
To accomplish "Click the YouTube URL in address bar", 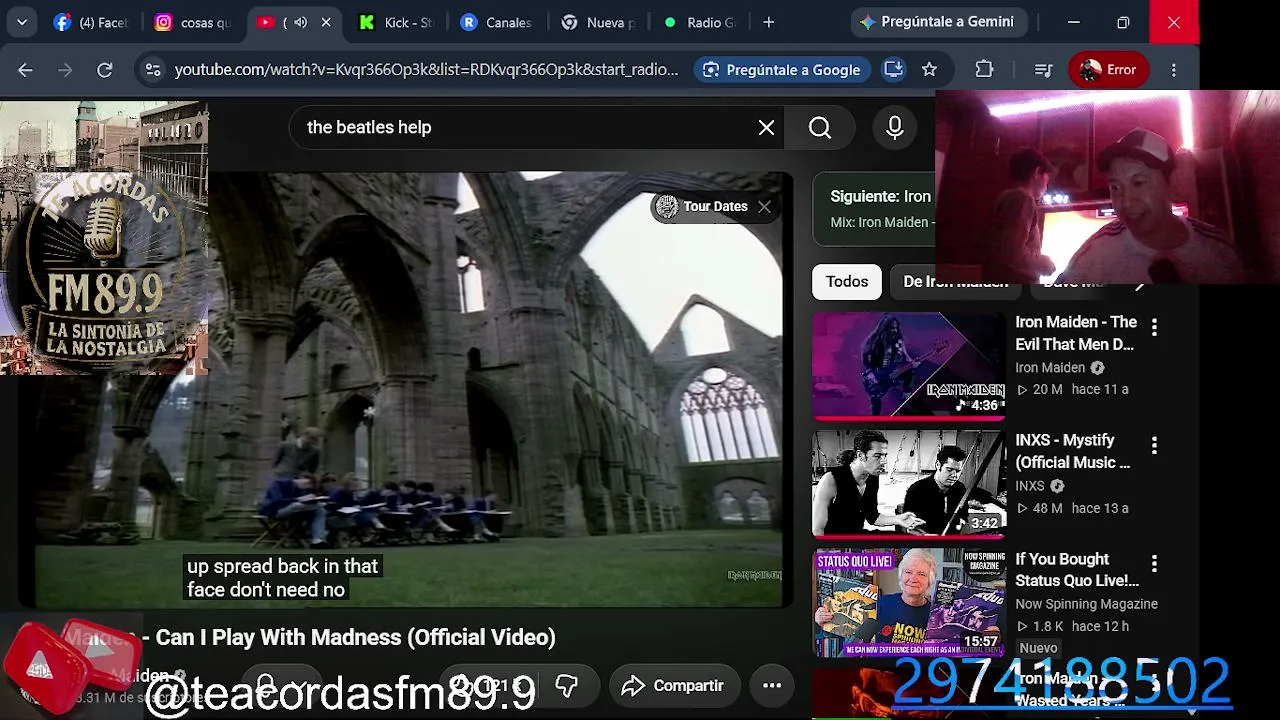I will click(x=426, y=69).
